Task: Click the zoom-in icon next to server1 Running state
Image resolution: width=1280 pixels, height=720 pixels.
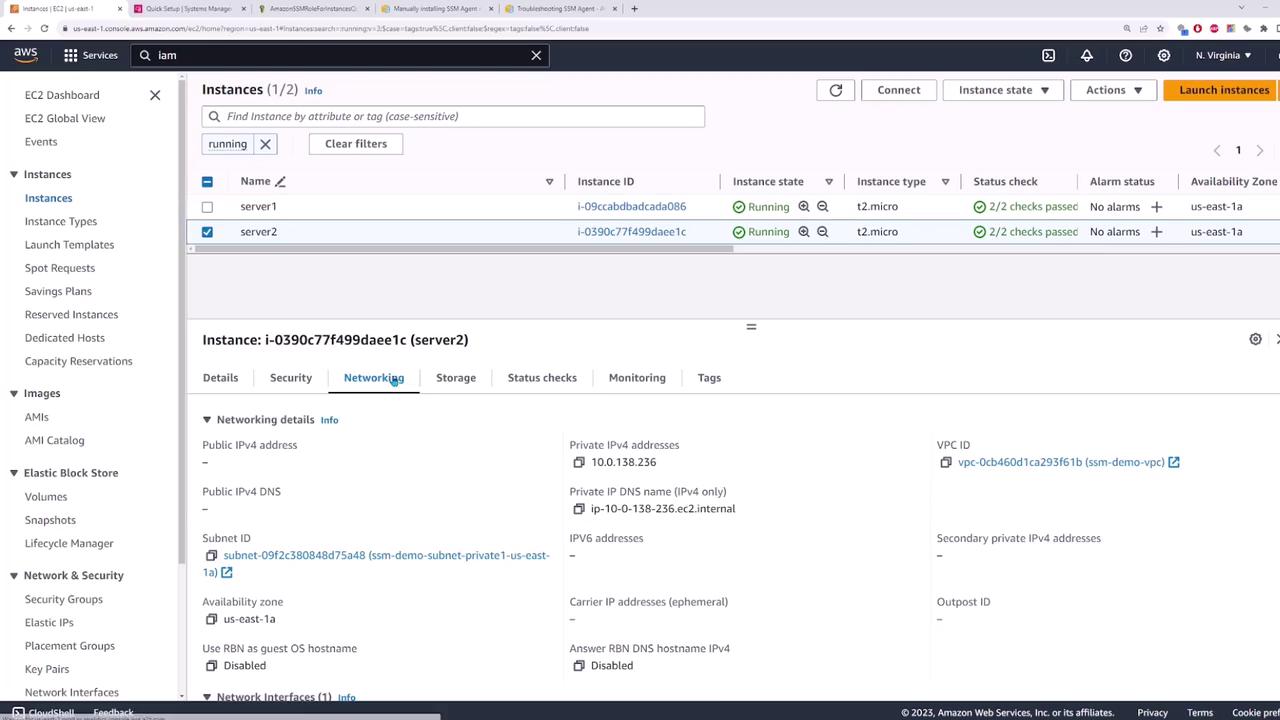Action: 803,207
